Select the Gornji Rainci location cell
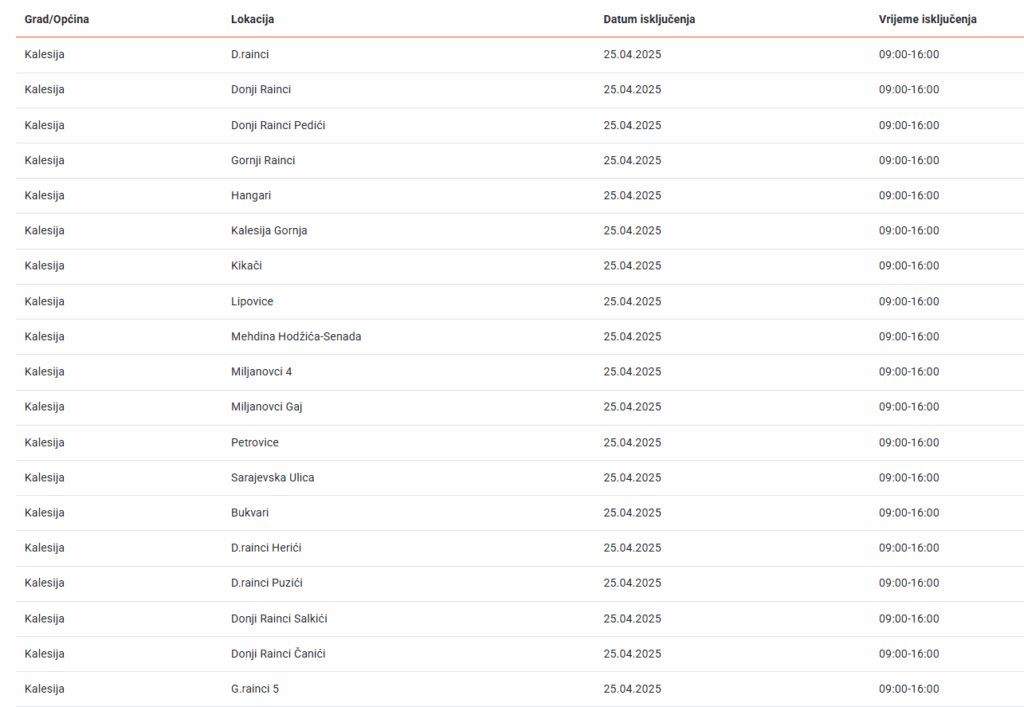This screenshot has width=1024, height=707. [x=263, y=160]
